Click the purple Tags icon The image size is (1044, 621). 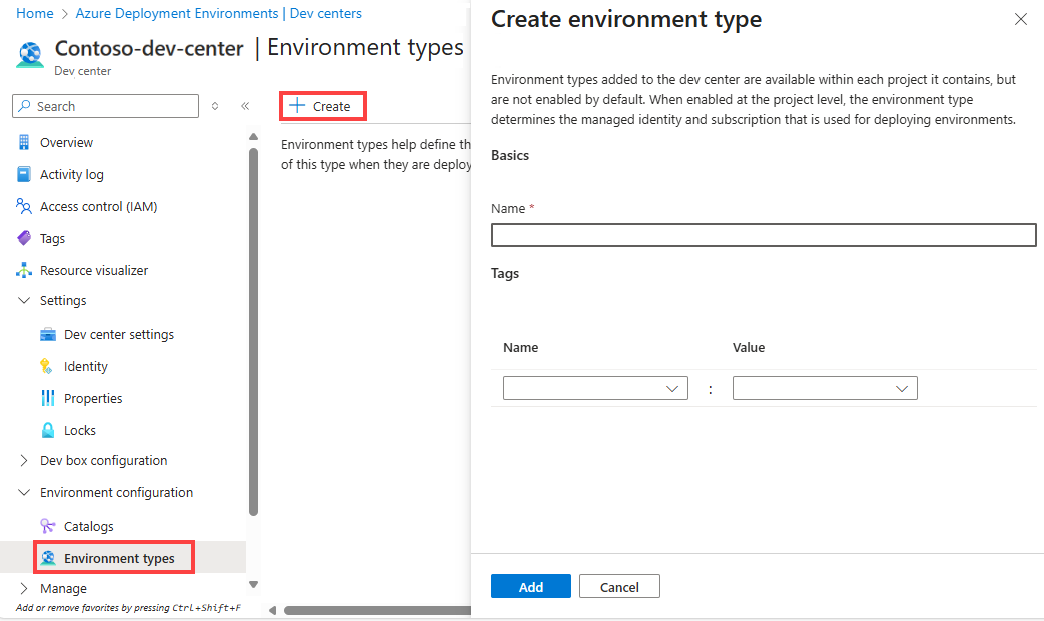[24, 238]
